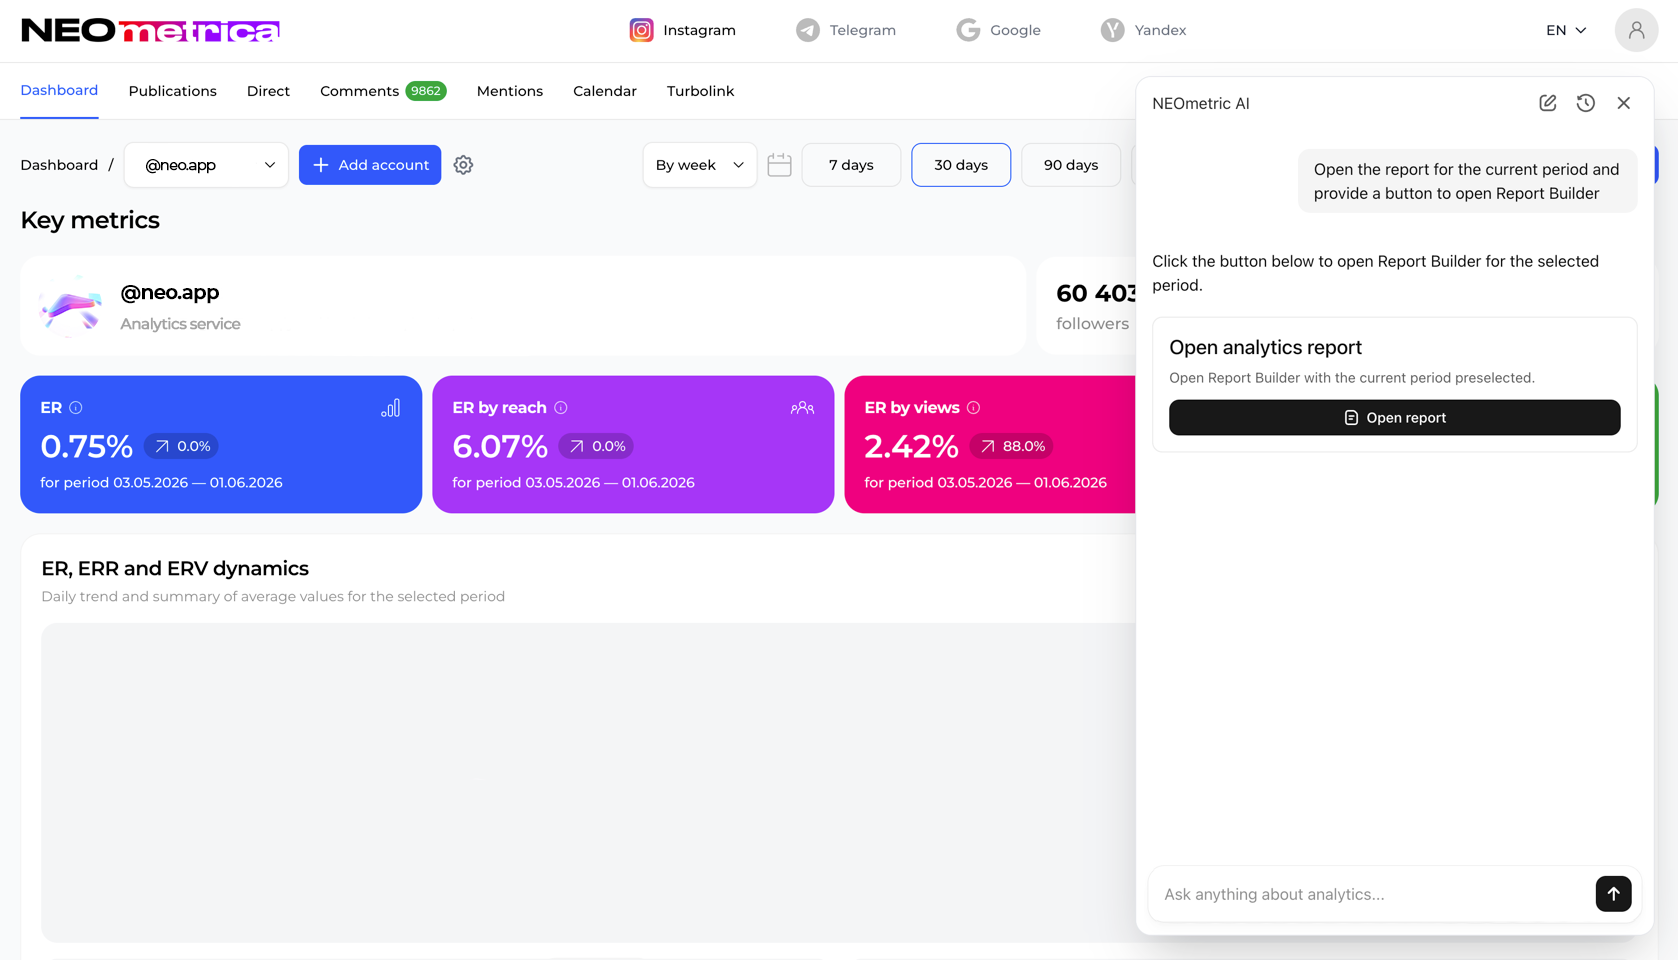The width and height of the screenshot is (1679, 960).
Task: Click the 88.0% change badge
Action: (1012, 446)
